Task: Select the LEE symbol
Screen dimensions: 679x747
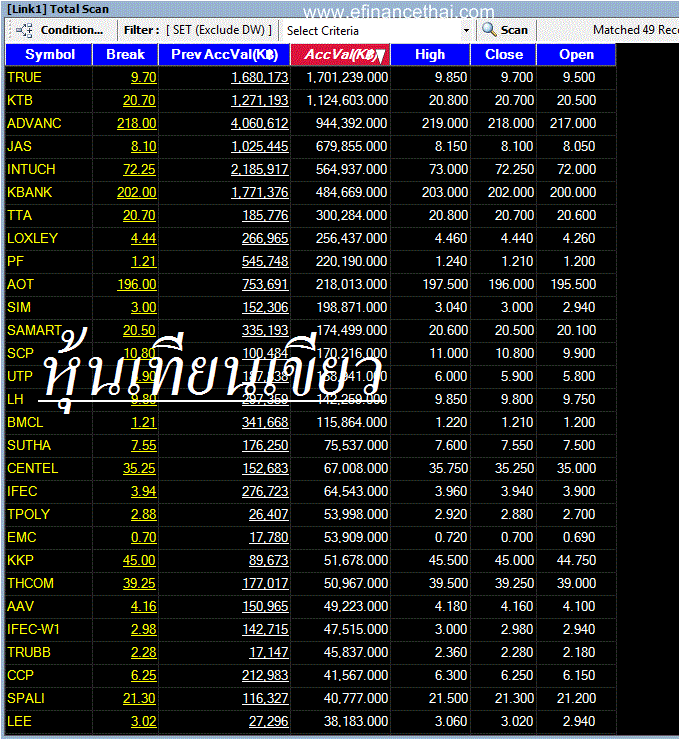Action: click(x=20, y=721)
